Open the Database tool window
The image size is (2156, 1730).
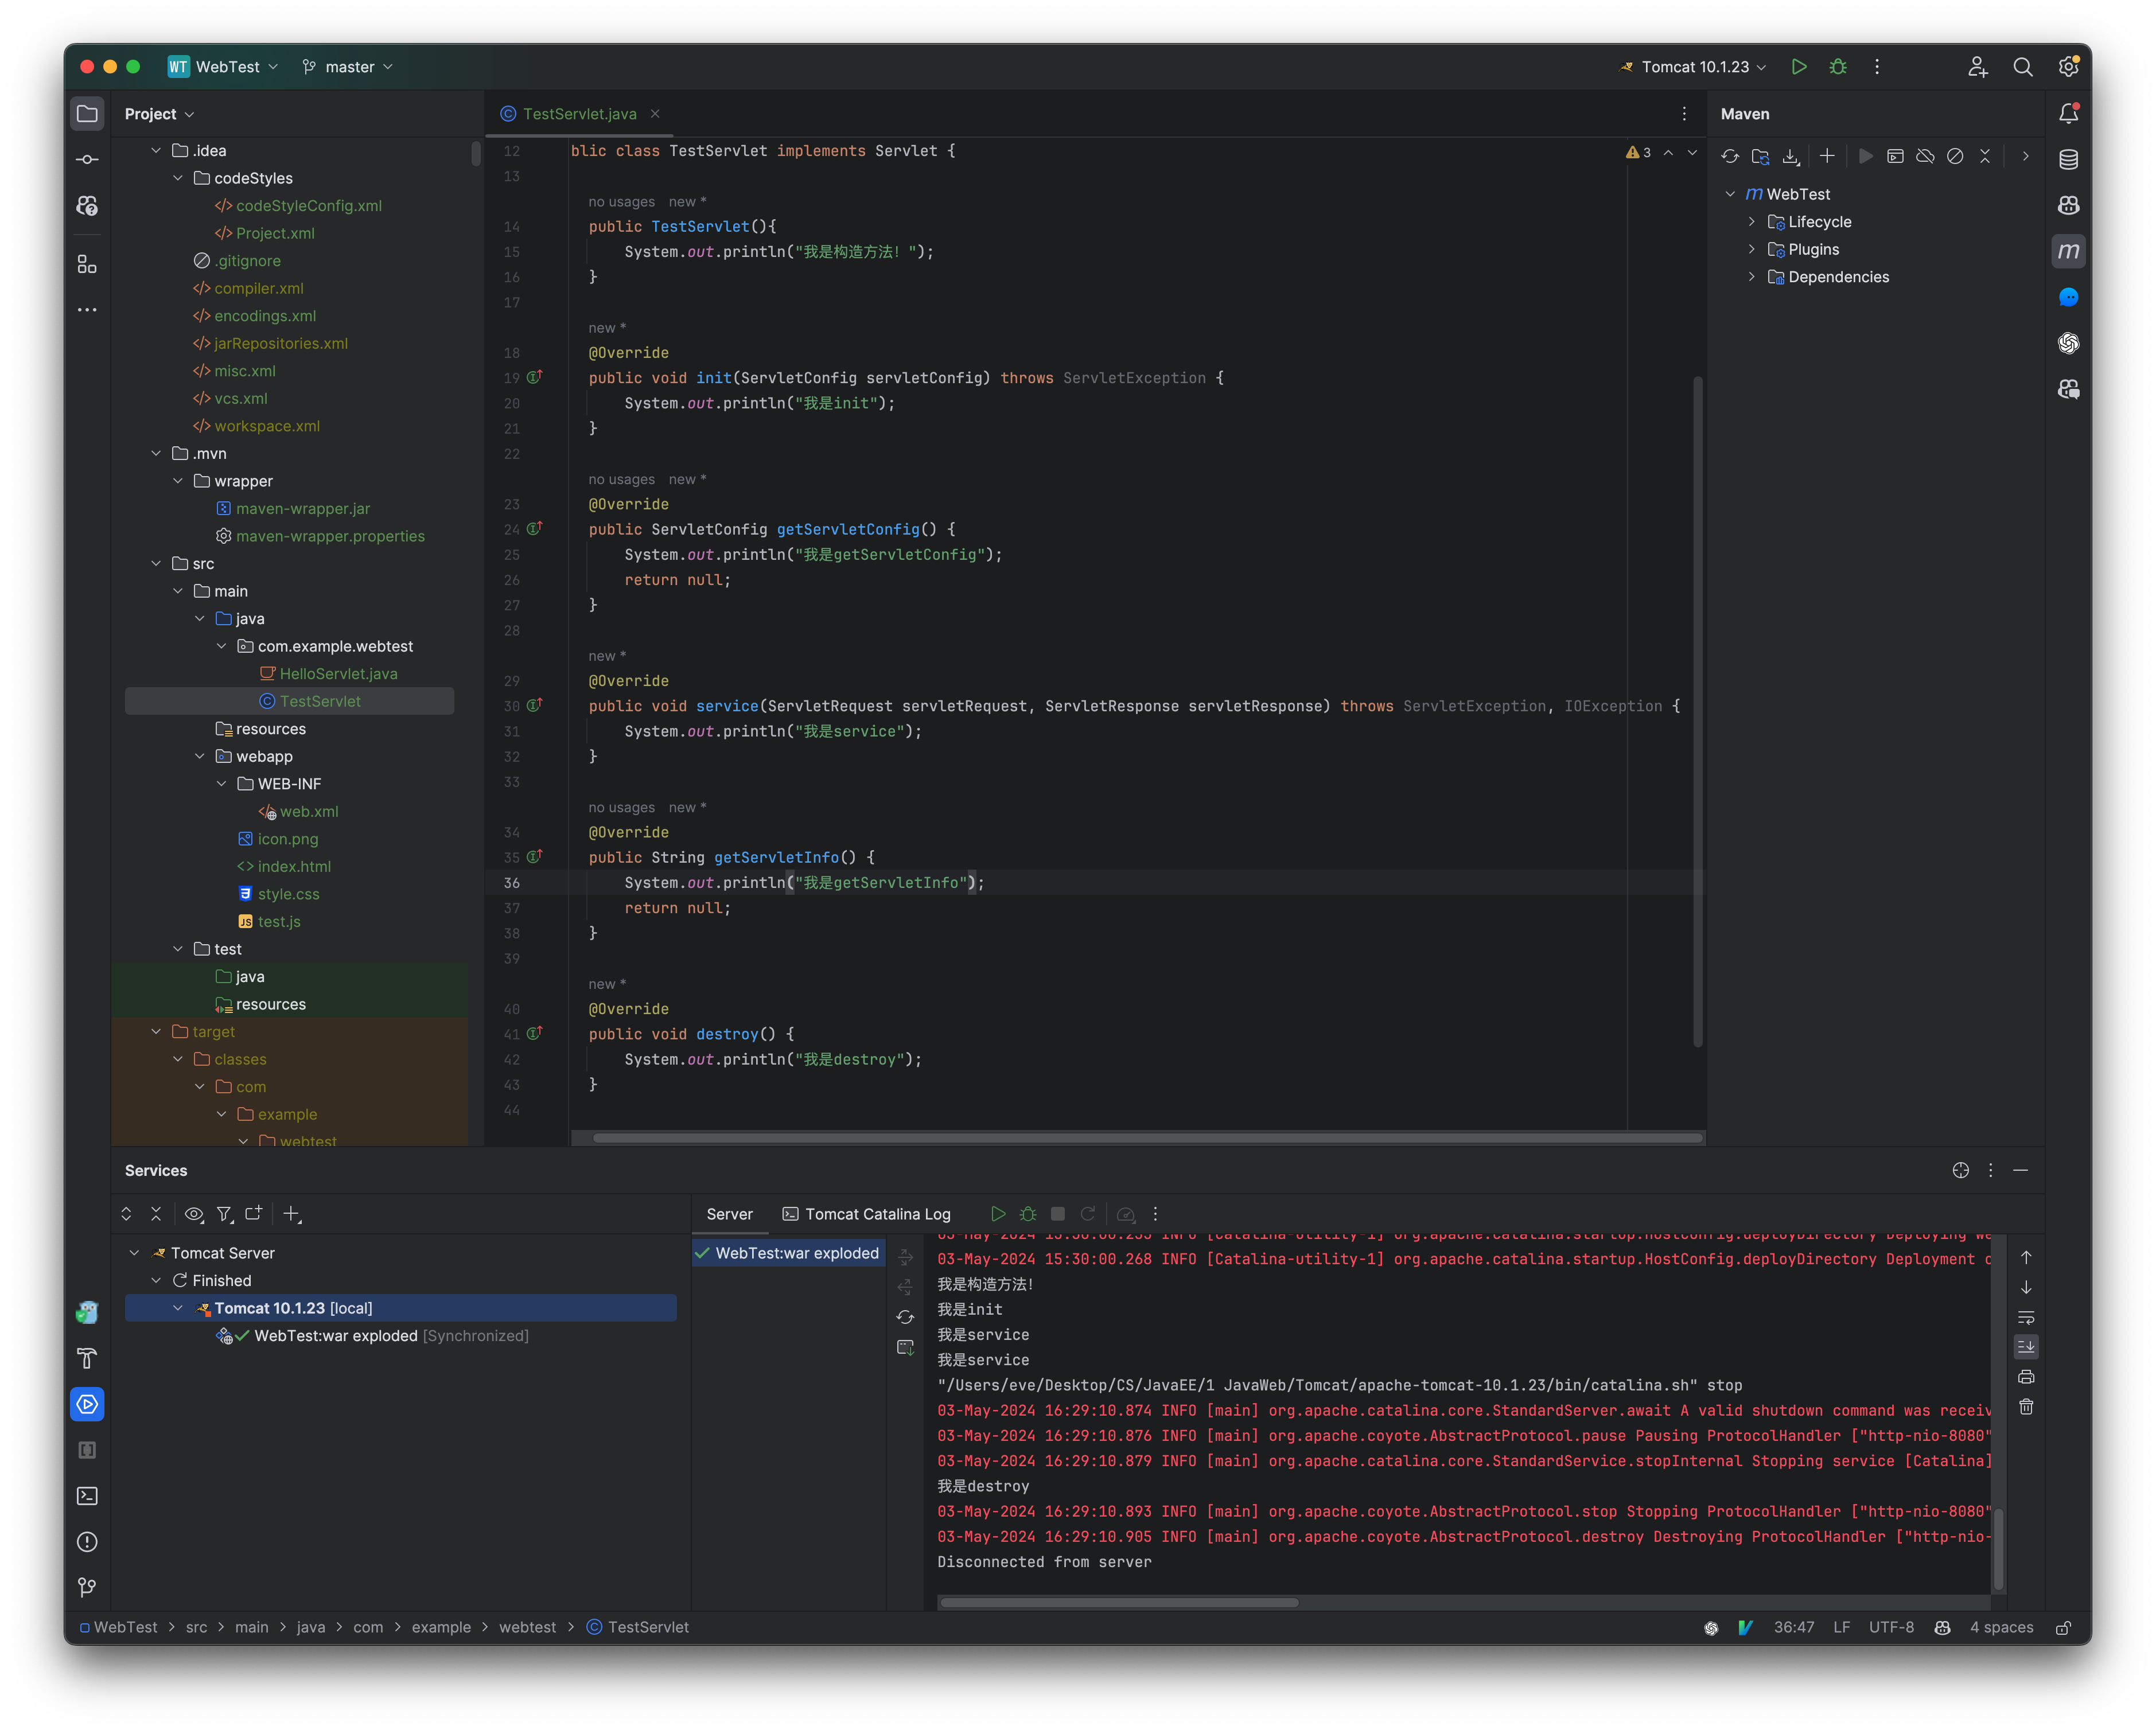click(2069, 158)
